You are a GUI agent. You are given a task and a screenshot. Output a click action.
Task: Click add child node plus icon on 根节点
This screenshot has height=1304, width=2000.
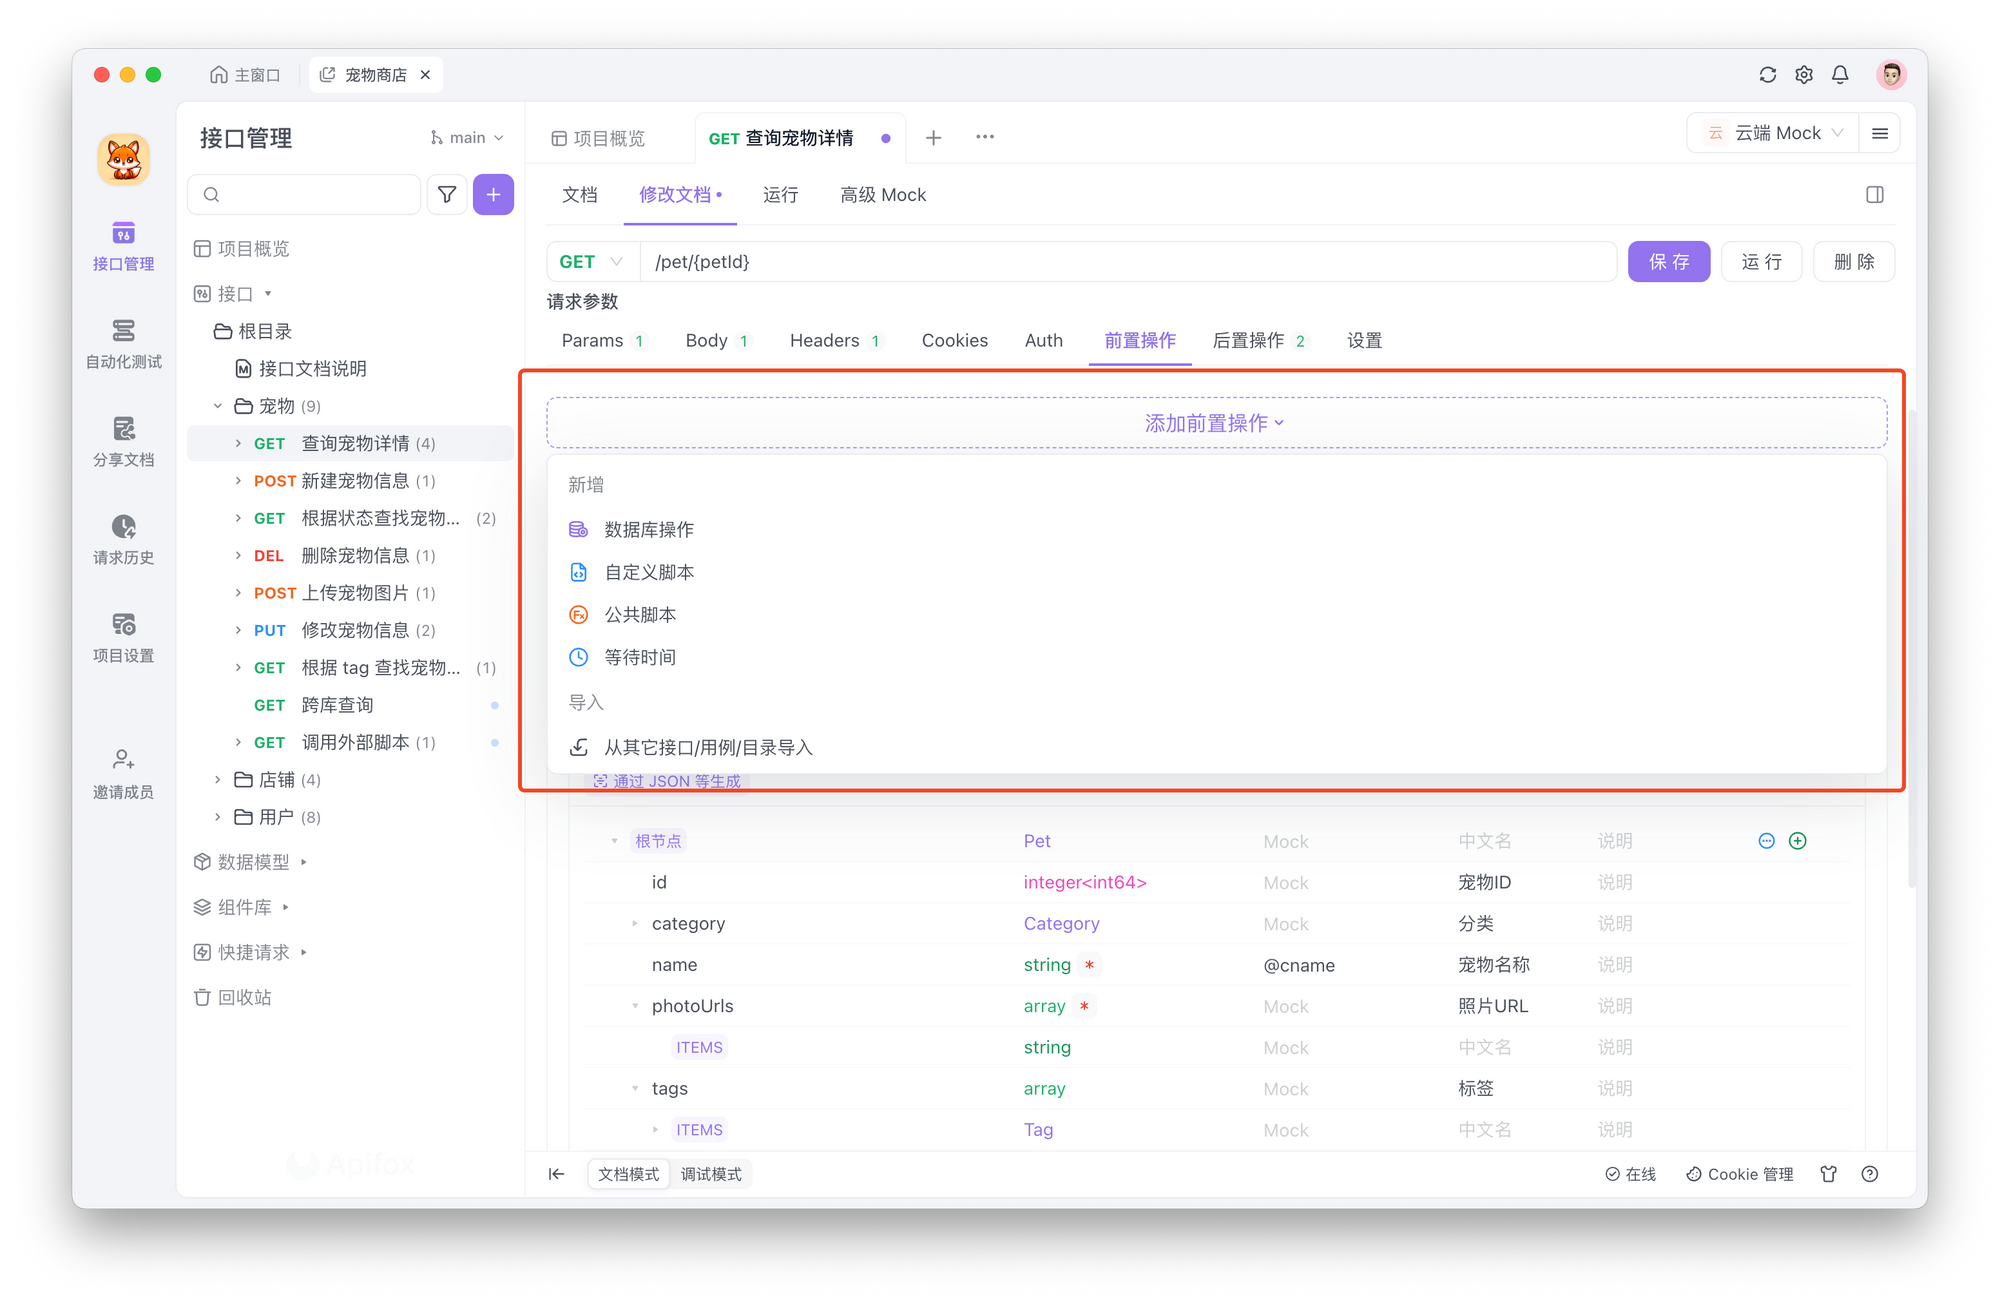pyautogui.click(x=1798, y=841)
